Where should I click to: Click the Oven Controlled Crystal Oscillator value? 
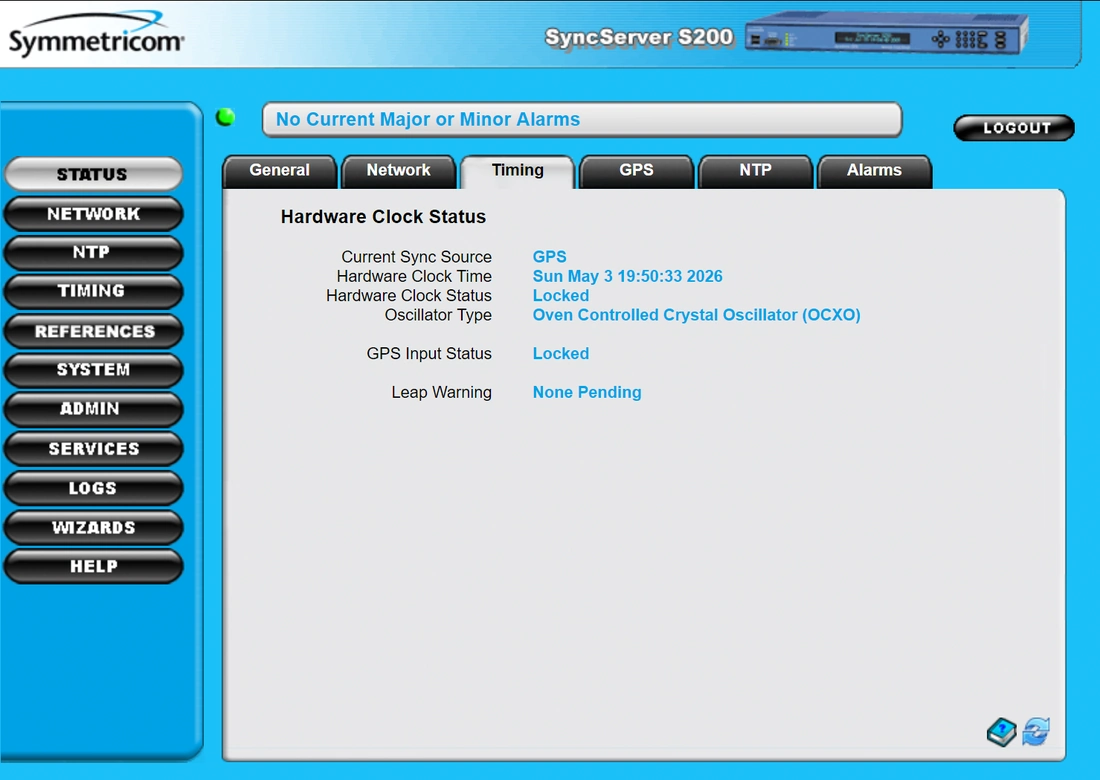[x=696, y=315]
